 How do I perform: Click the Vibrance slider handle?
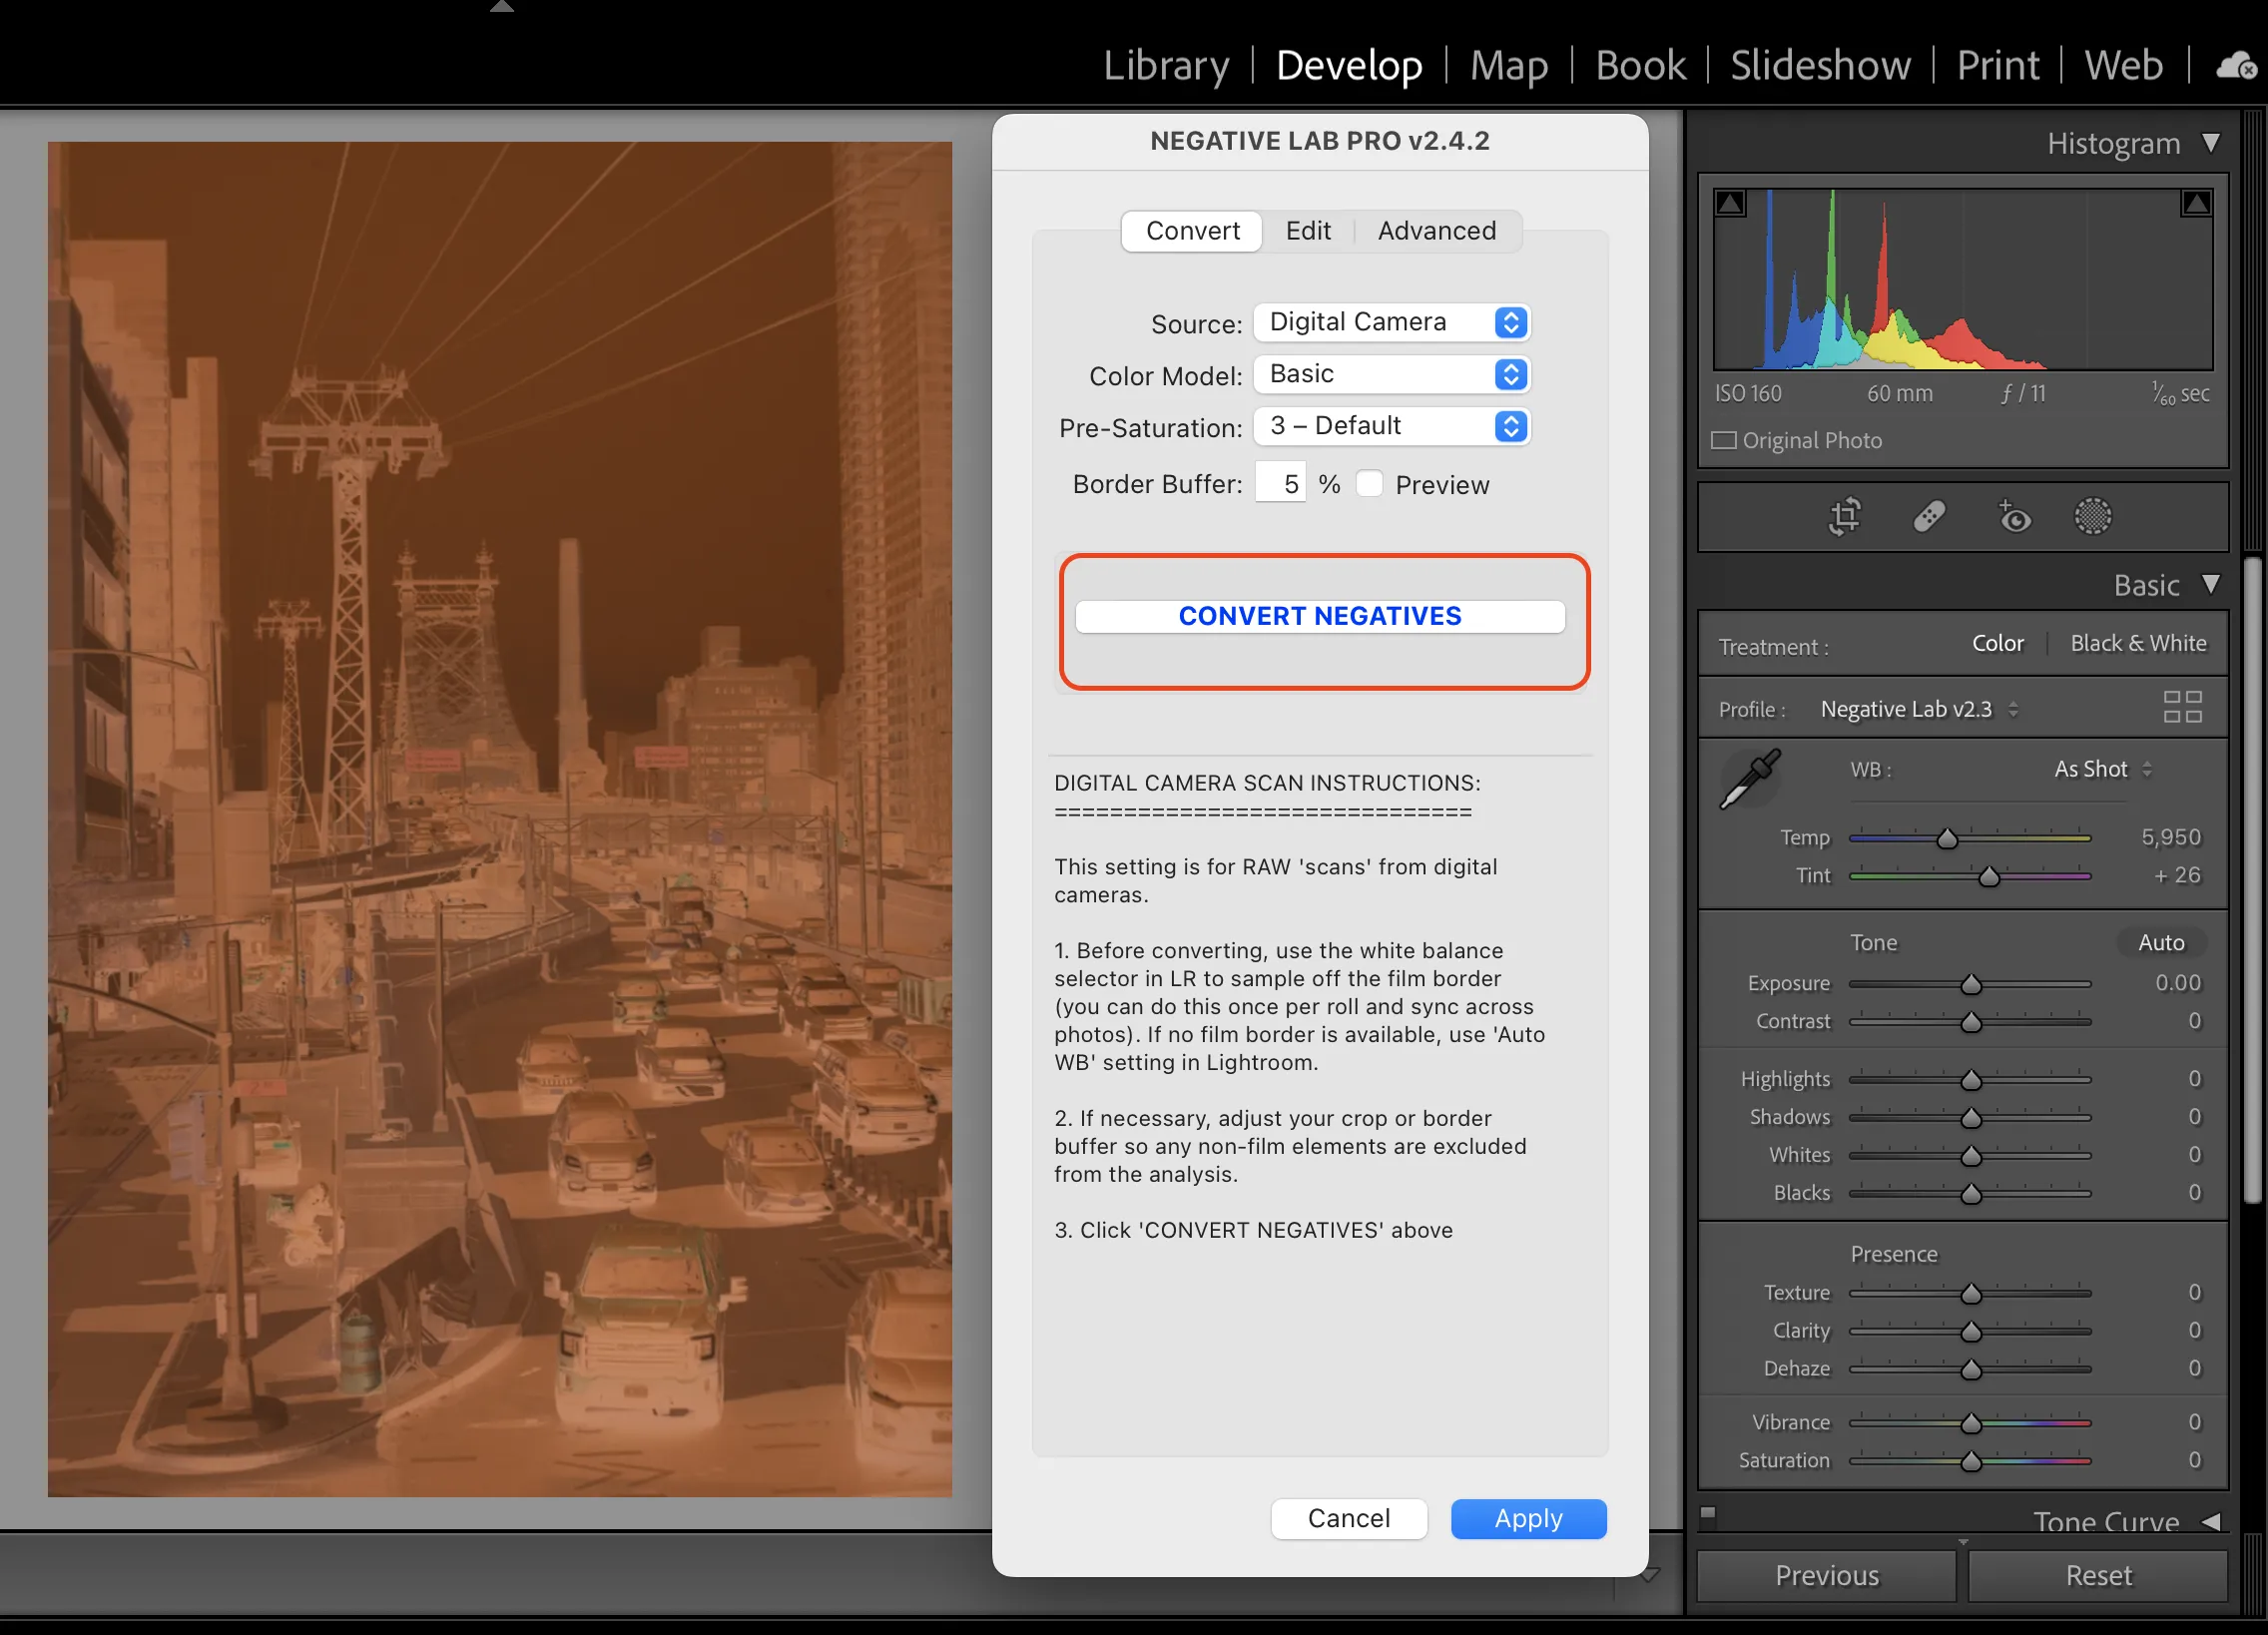[x=1971, y=1423]
